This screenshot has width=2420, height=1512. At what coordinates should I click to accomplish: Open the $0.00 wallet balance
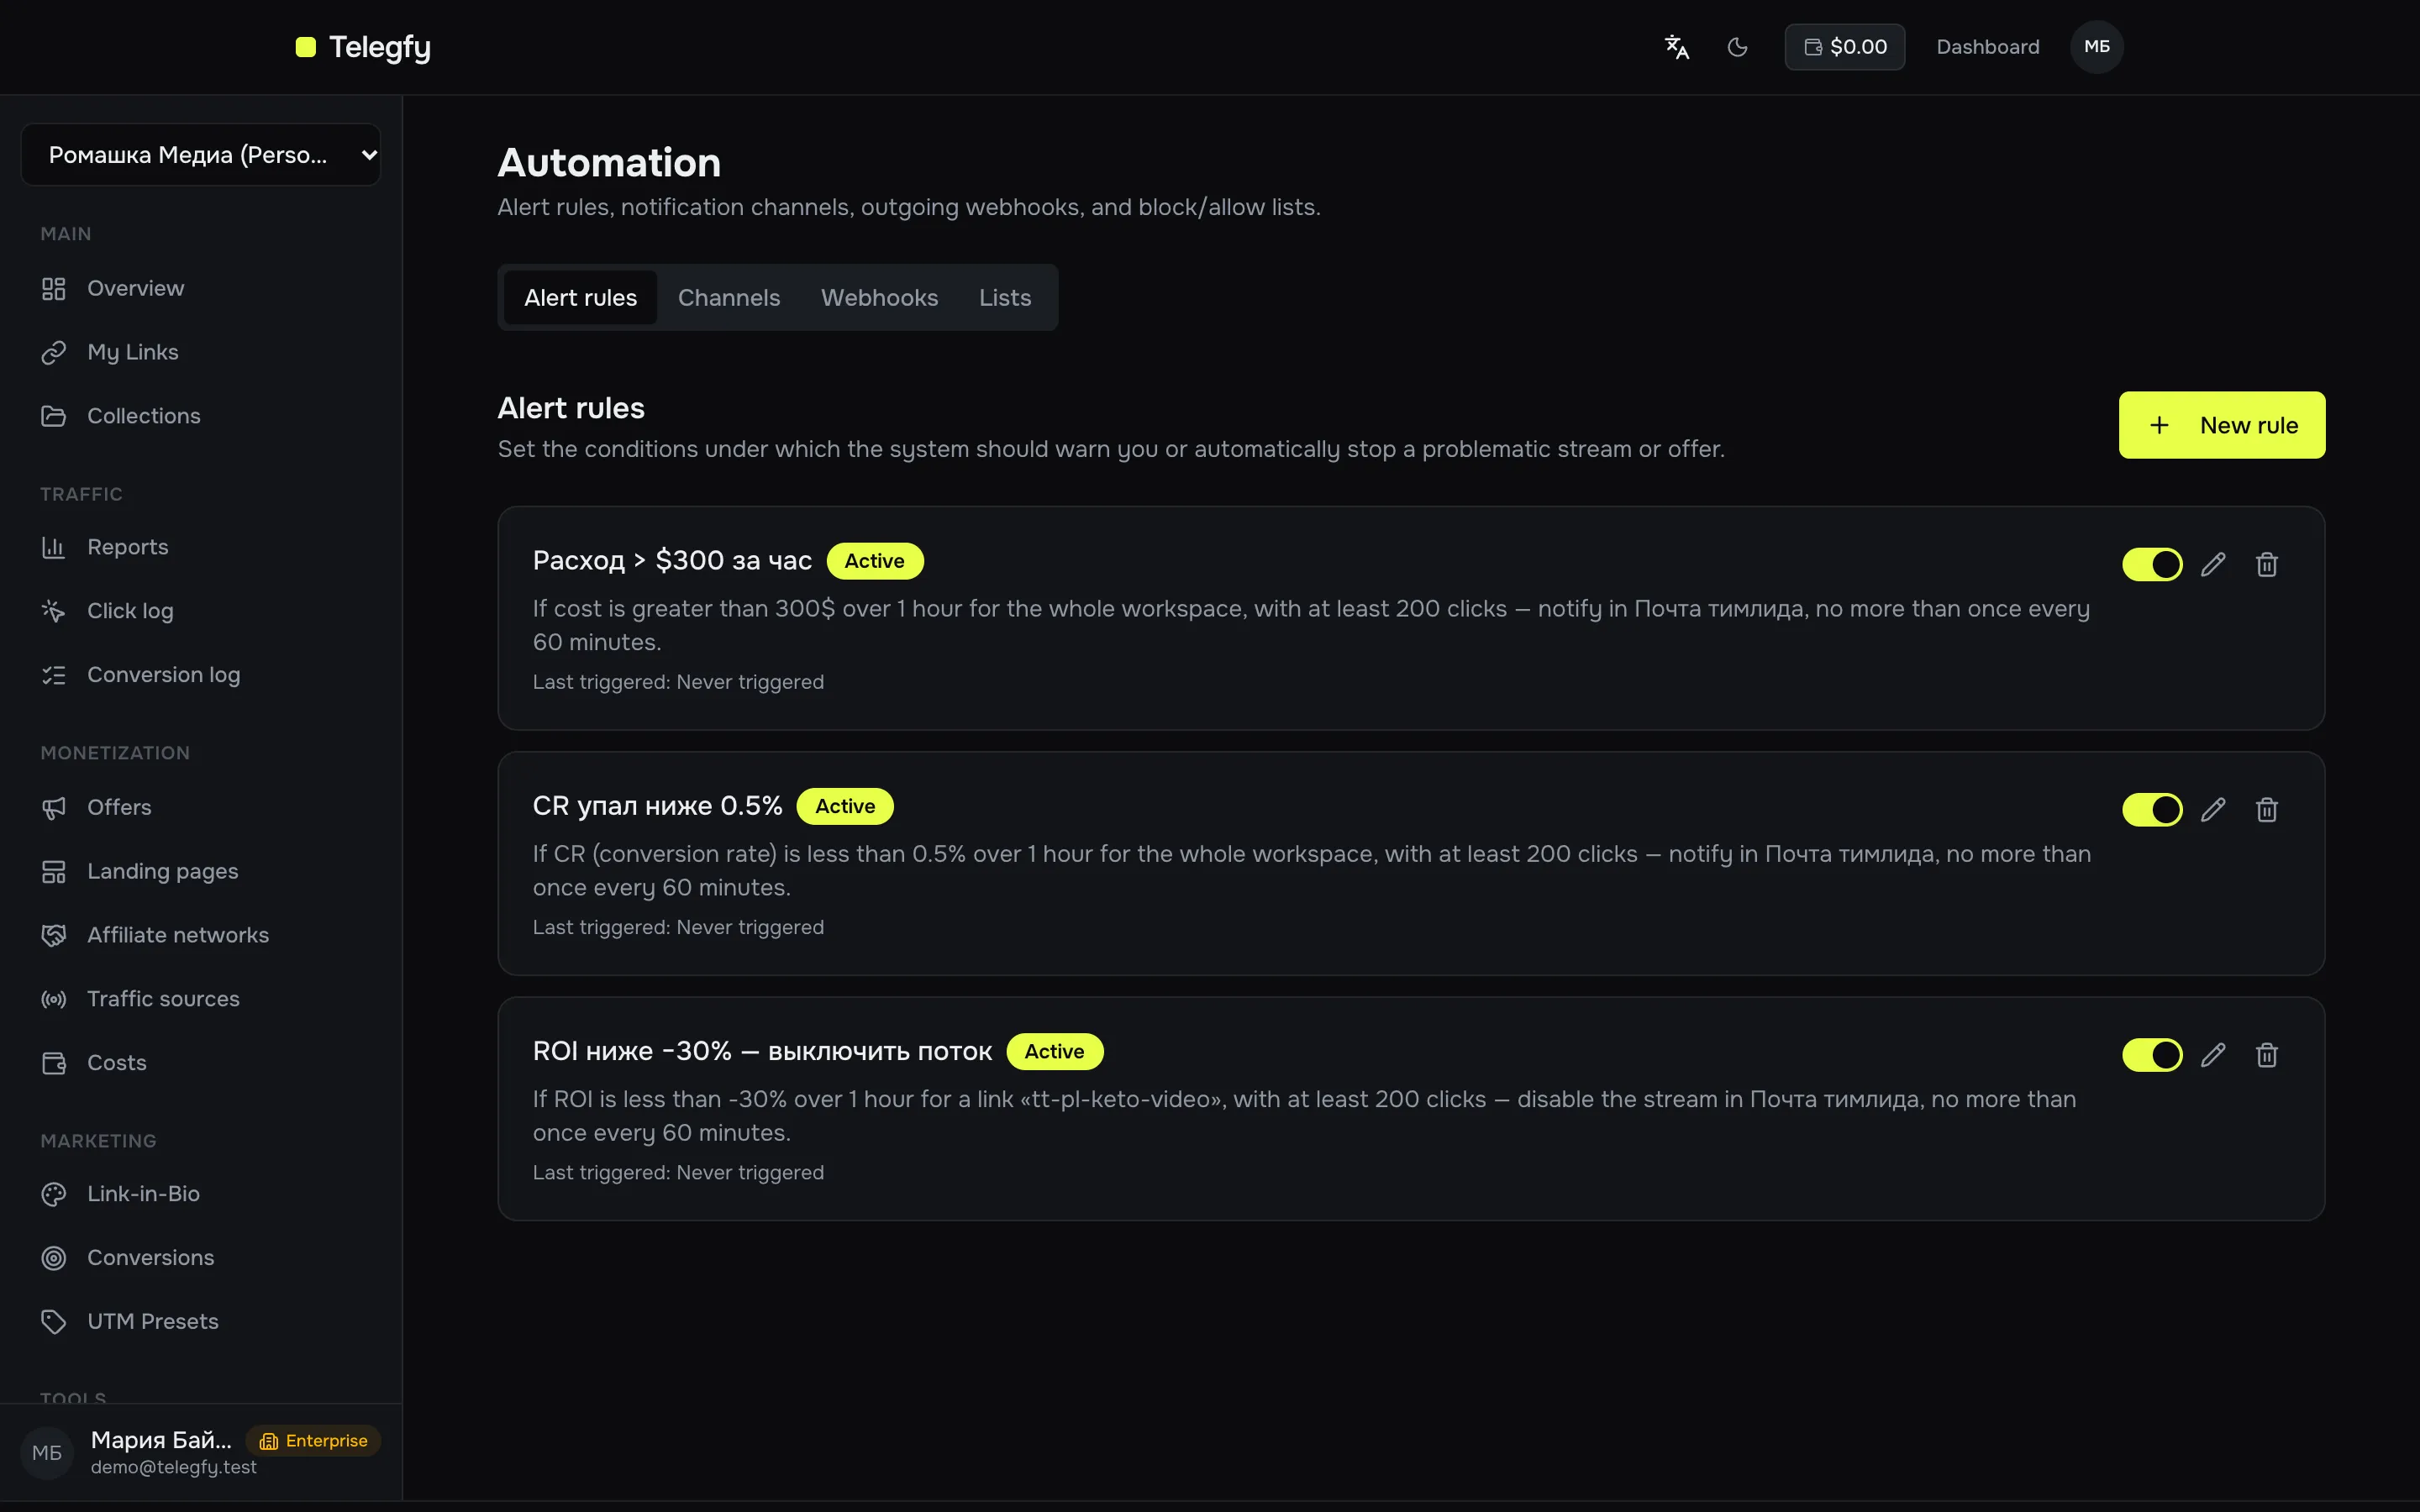[x=1845, y=47]
